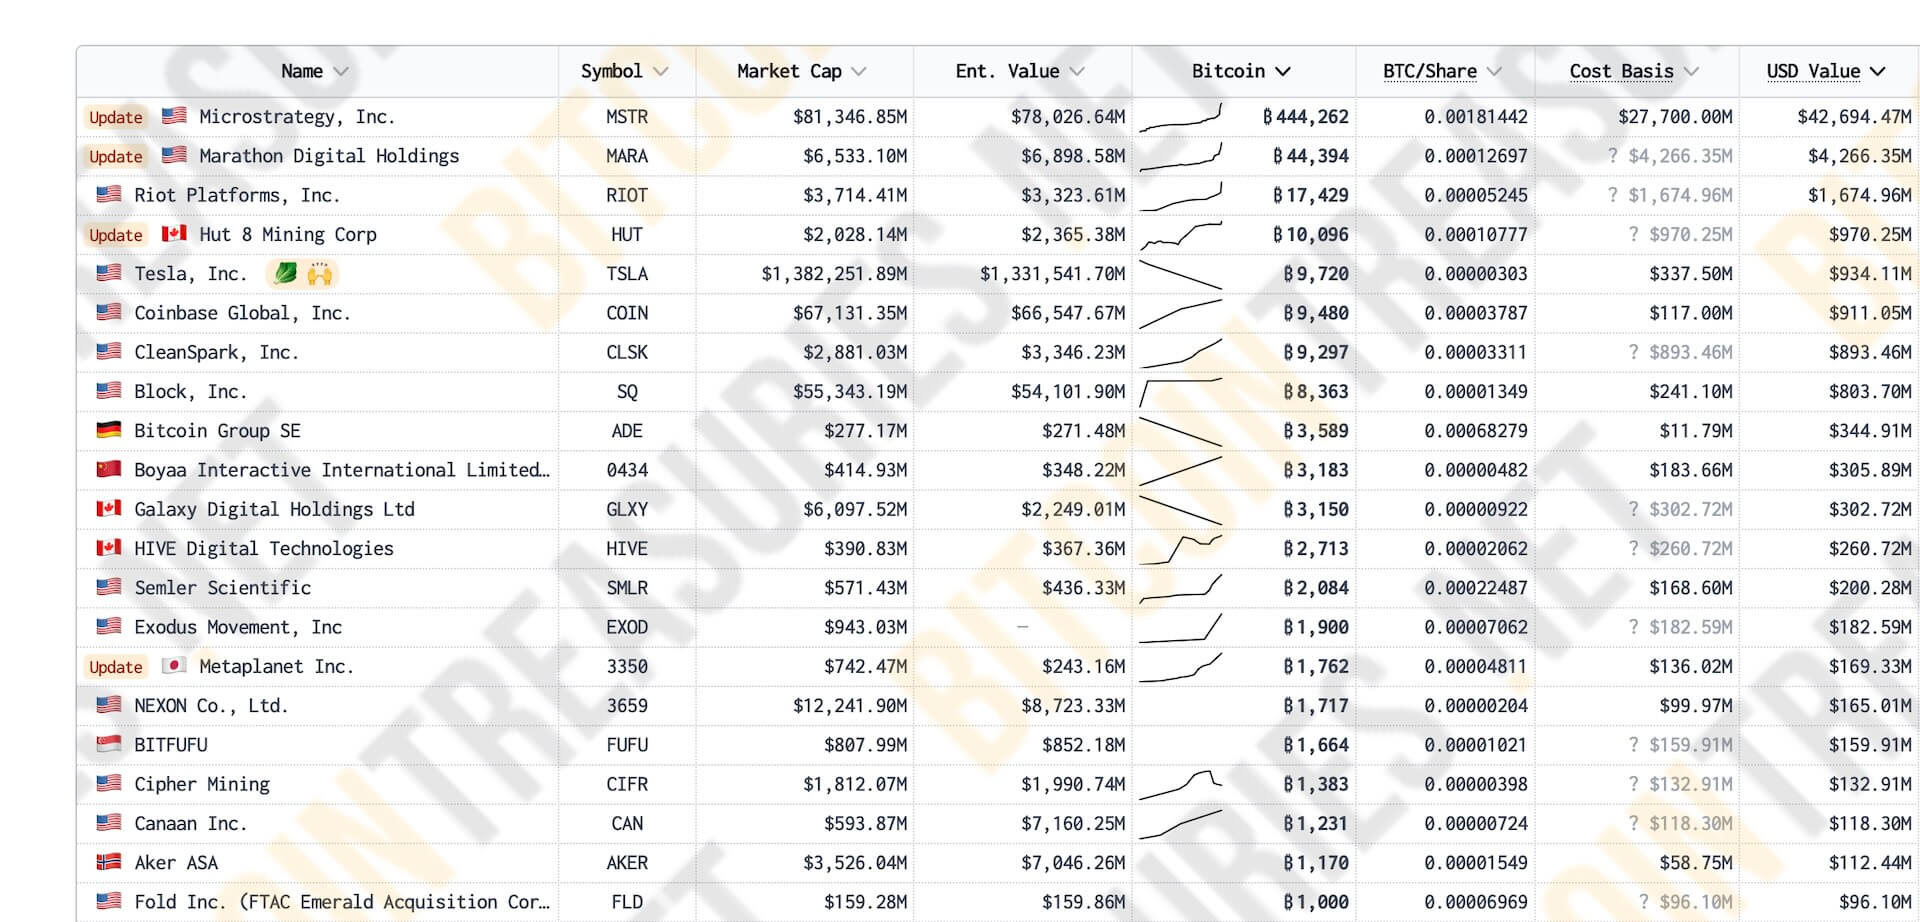The width and height of the screenshot is (1920, 922).
Task: Open Exodus Movement, Inc company link
Action: point(238,627)
